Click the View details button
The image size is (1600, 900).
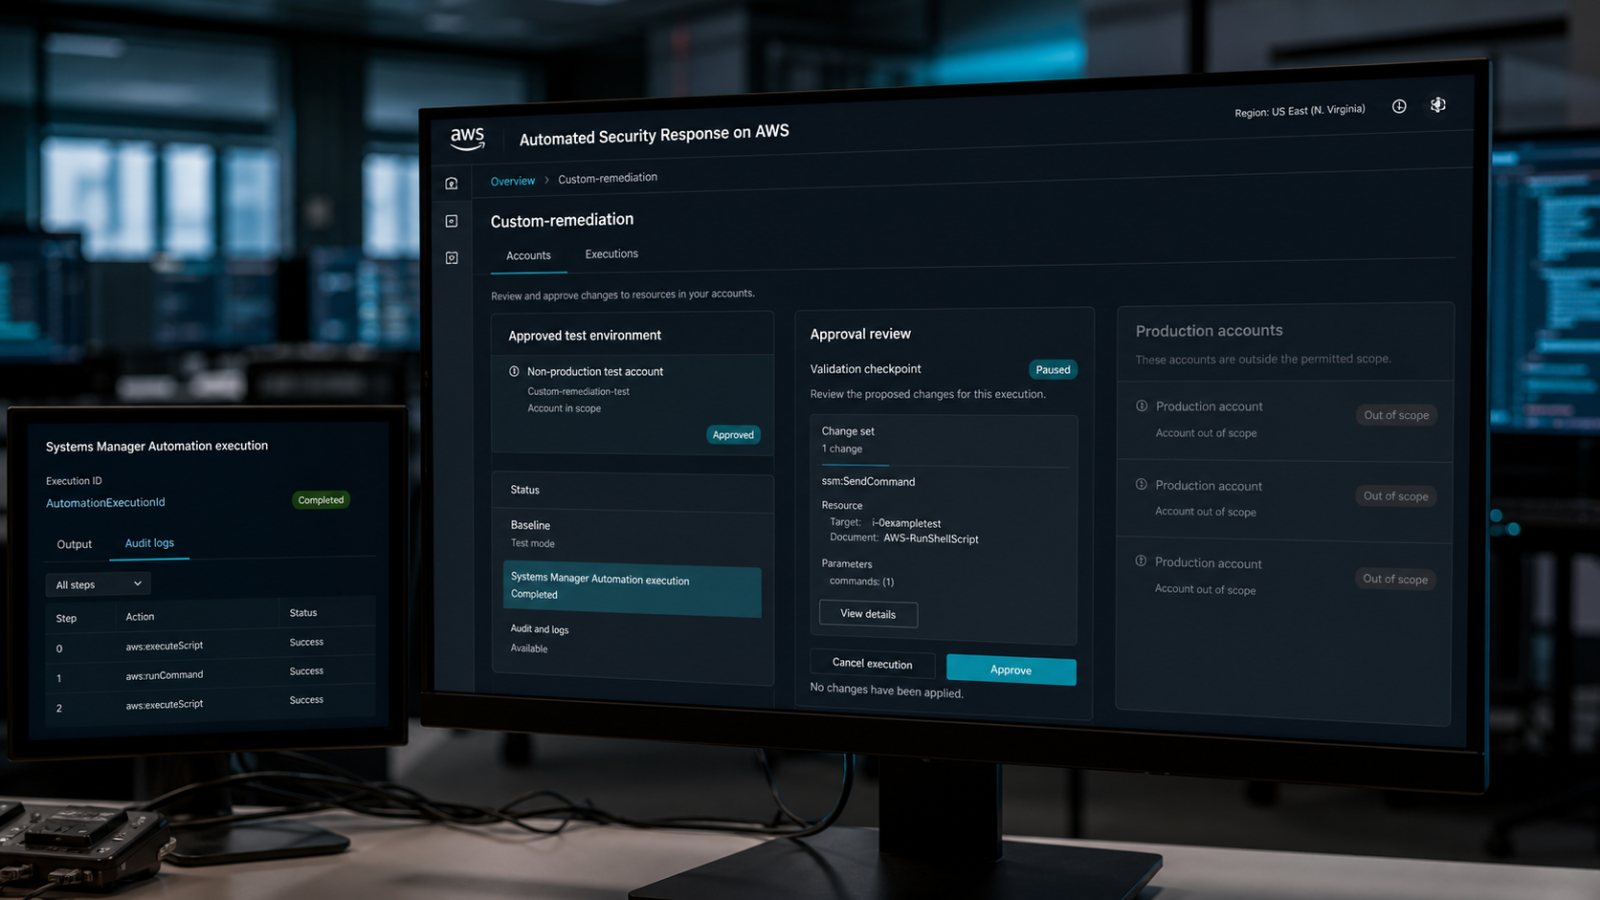(x=868, y=614)
